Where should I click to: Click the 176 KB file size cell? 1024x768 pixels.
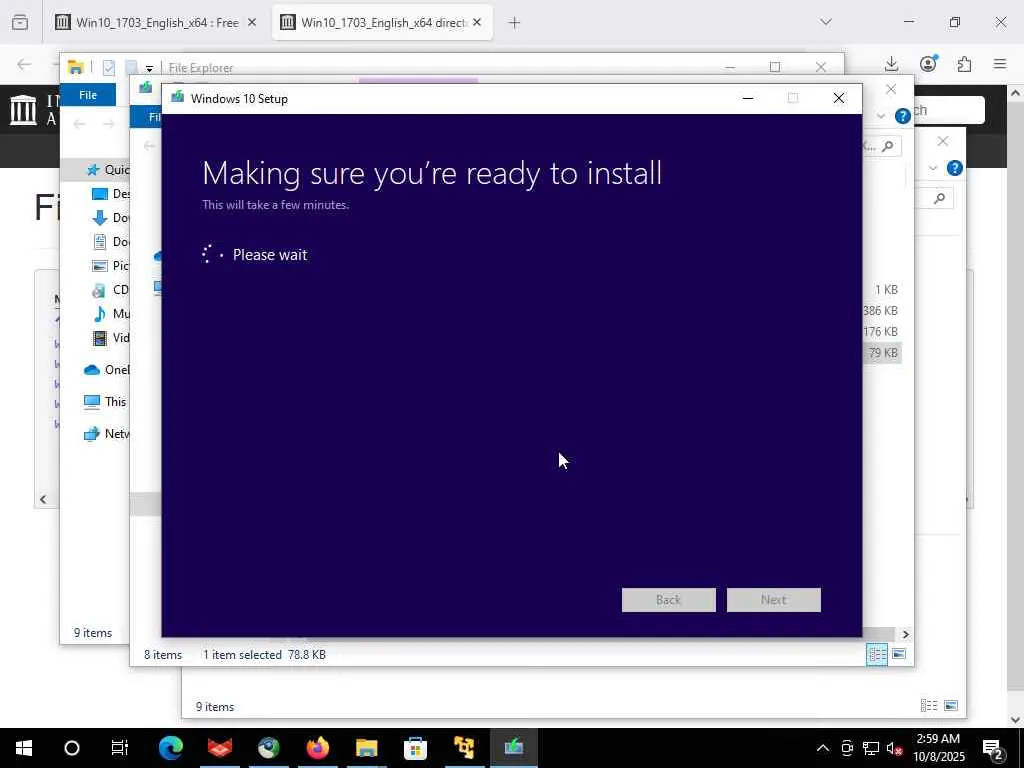(x=881, y=332)
